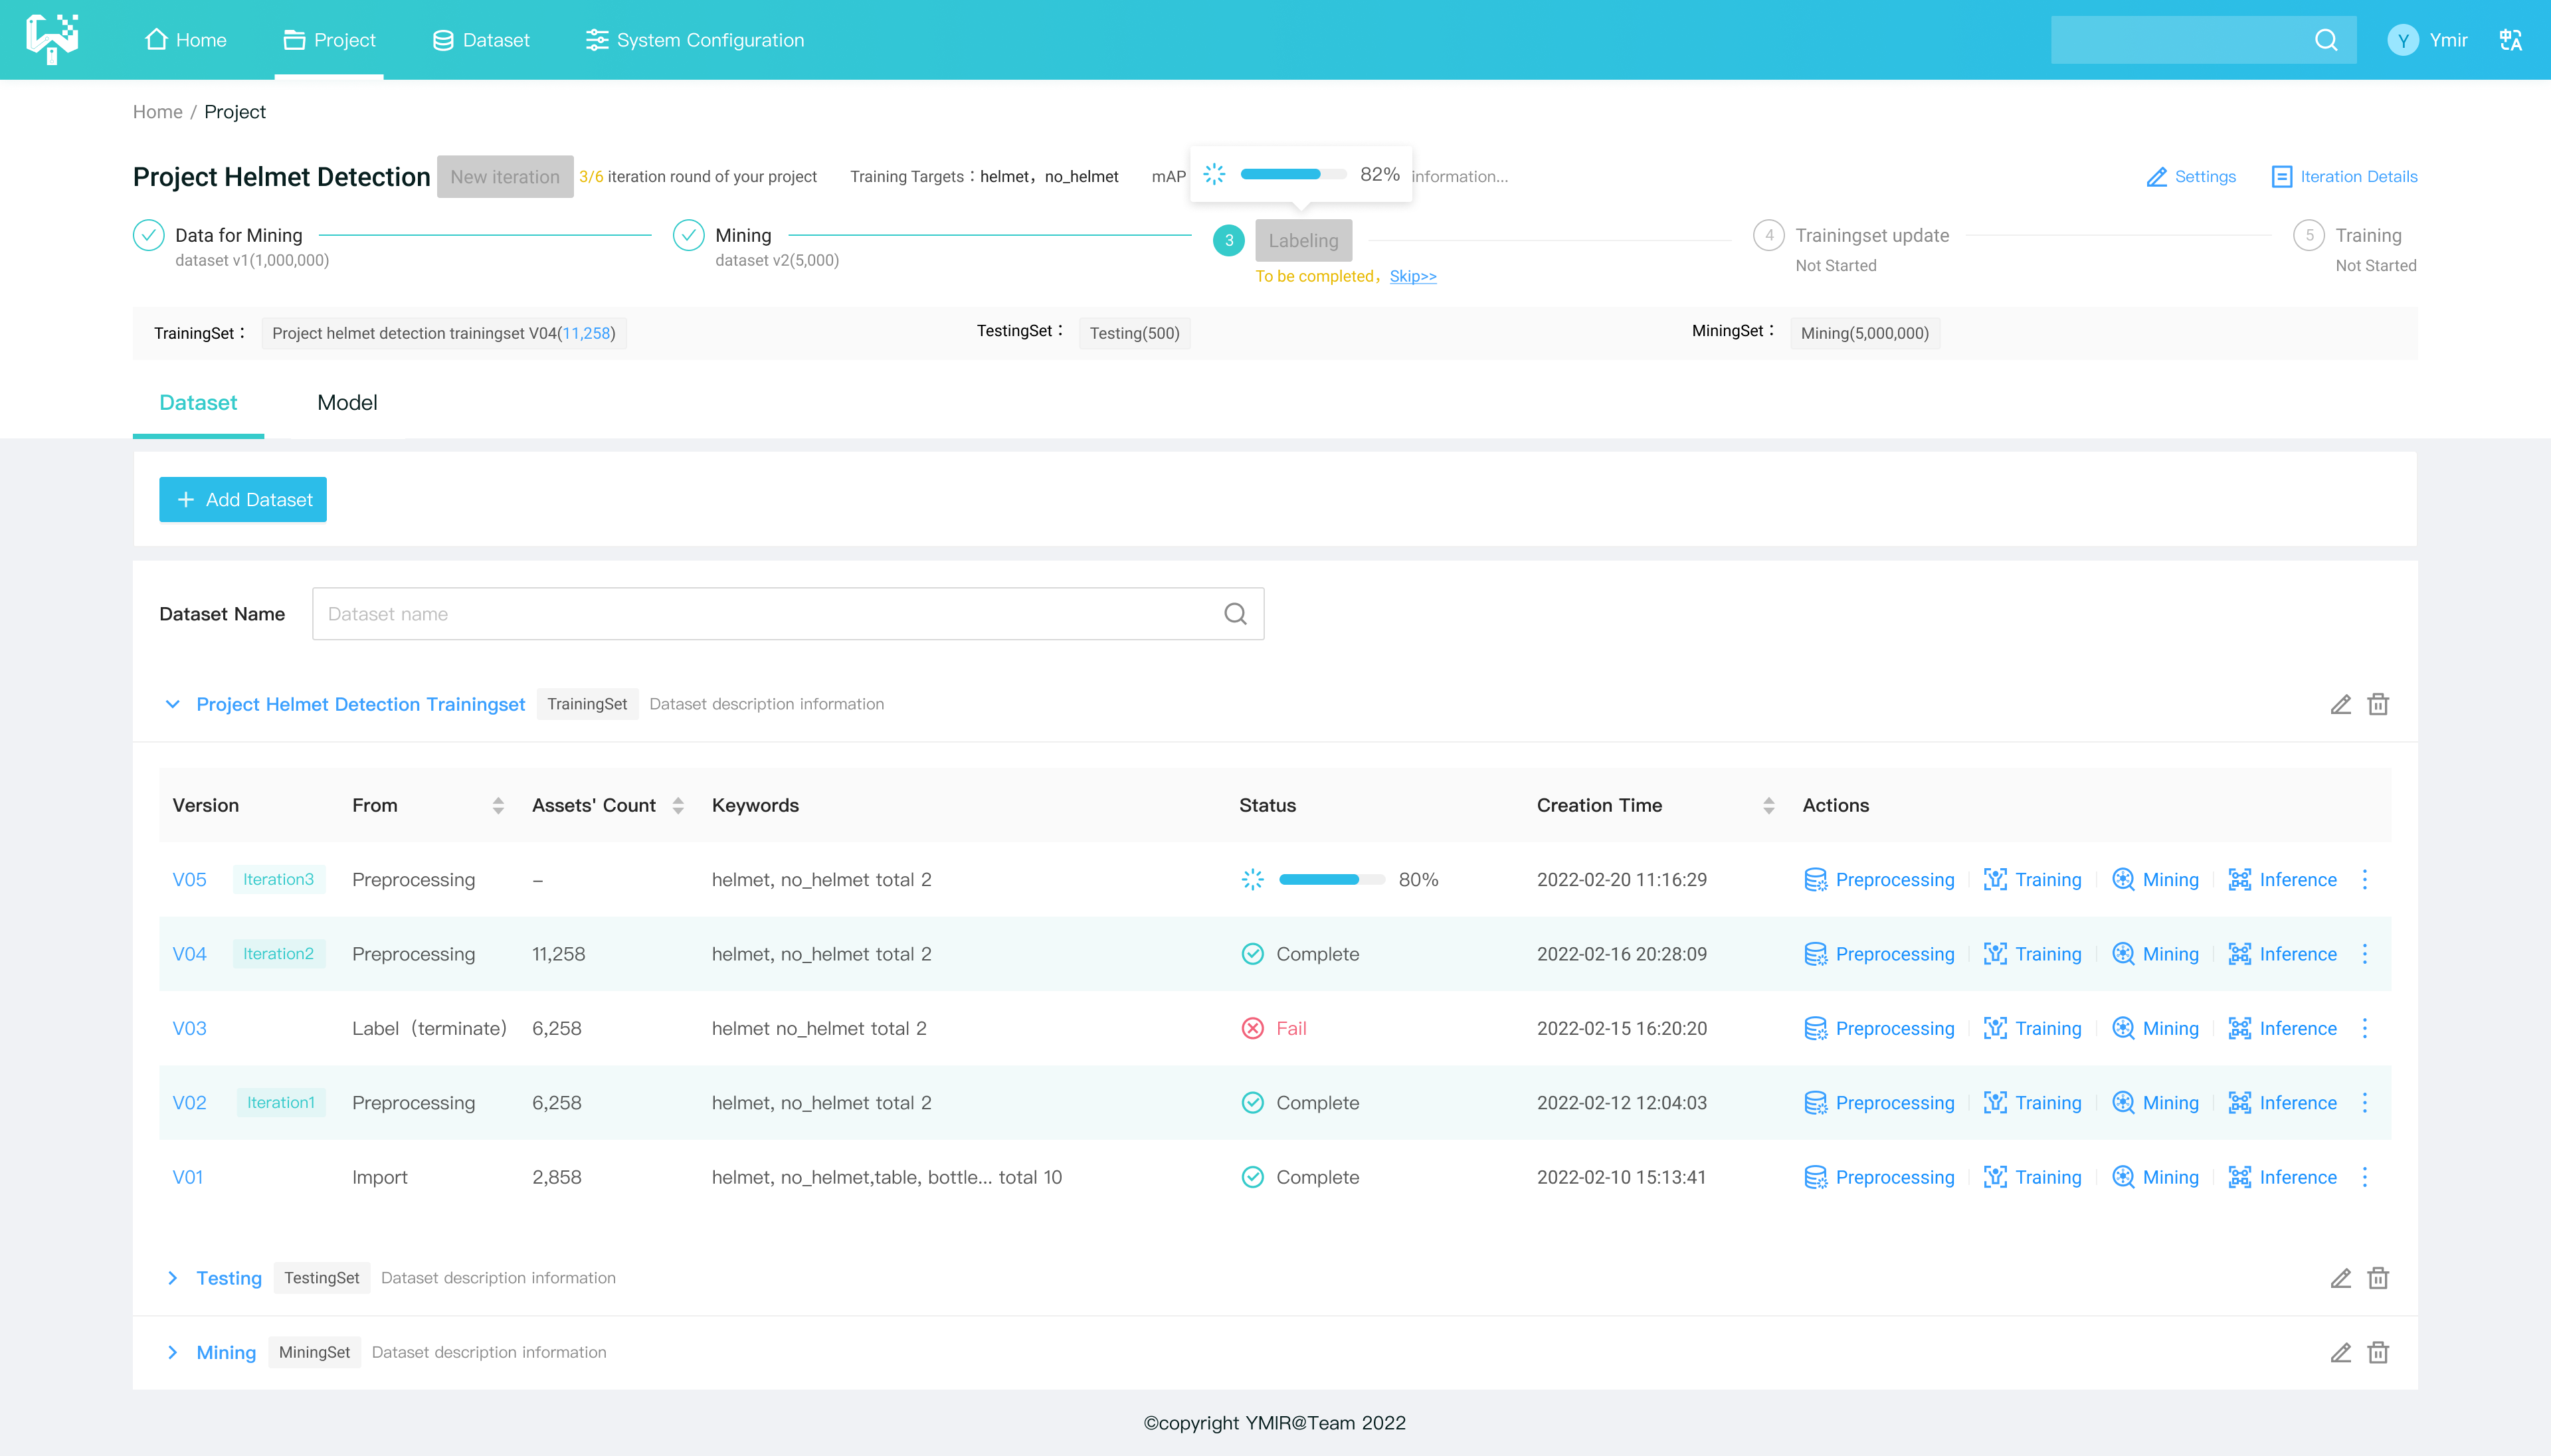
Task: Expand the Testing dataset group
Action: point(172,1278)
